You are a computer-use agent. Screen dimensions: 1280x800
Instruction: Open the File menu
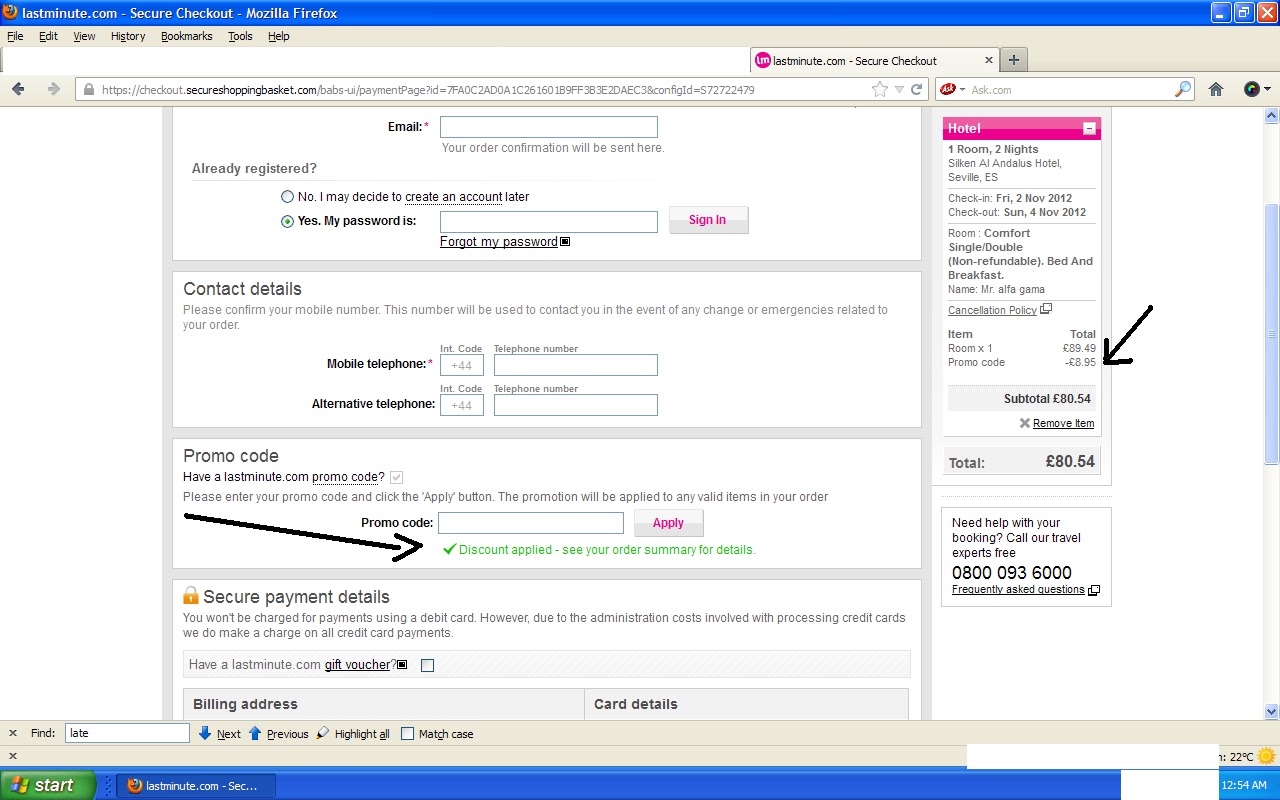[15, 36]
